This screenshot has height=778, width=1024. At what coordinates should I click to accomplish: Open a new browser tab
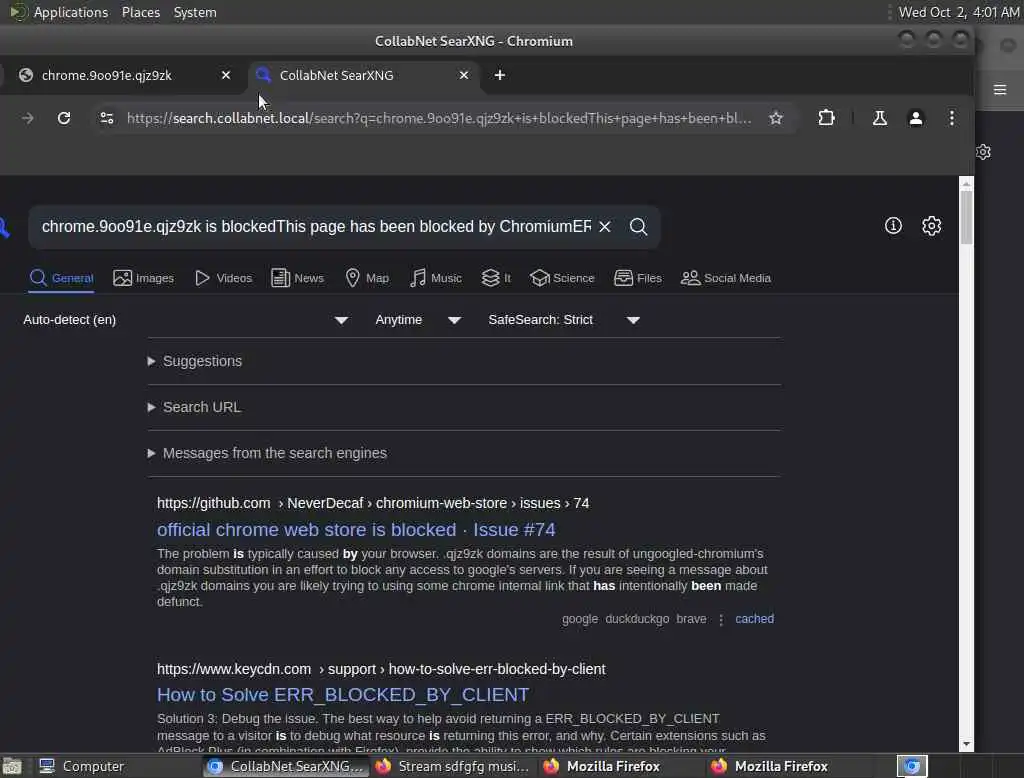coord(500,75)
